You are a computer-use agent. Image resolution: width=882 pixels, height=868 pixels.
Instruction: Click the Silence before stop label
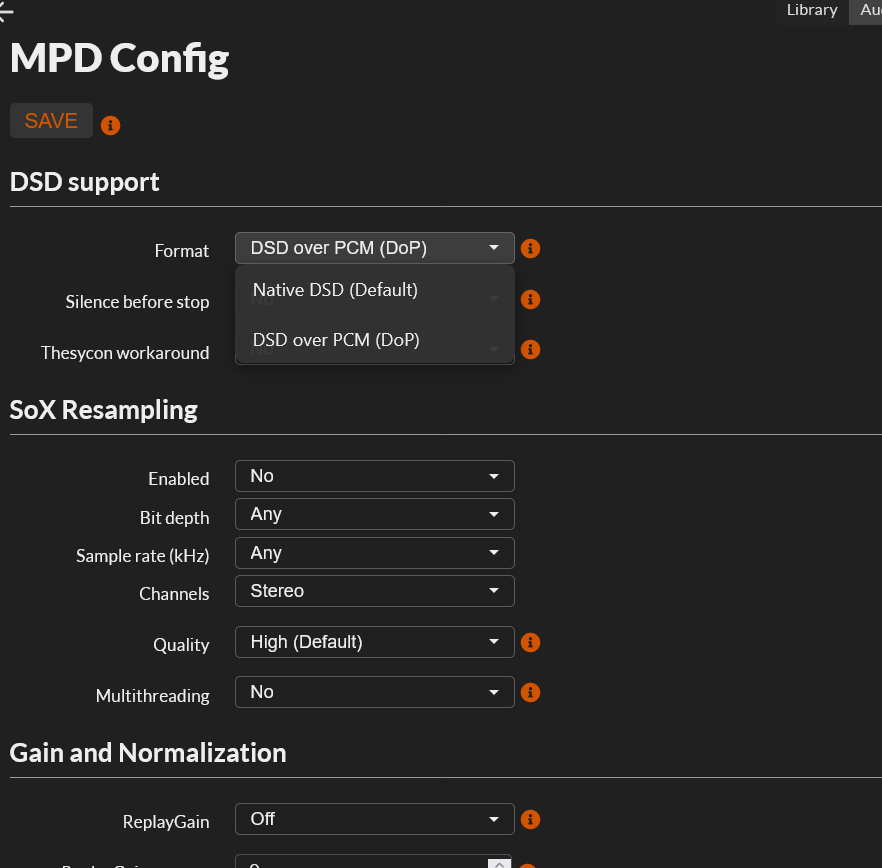point(137,302)
